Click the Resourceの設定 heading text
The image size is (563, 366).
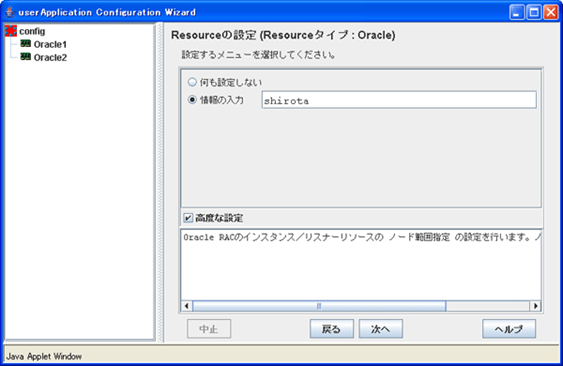pos(283,35)
